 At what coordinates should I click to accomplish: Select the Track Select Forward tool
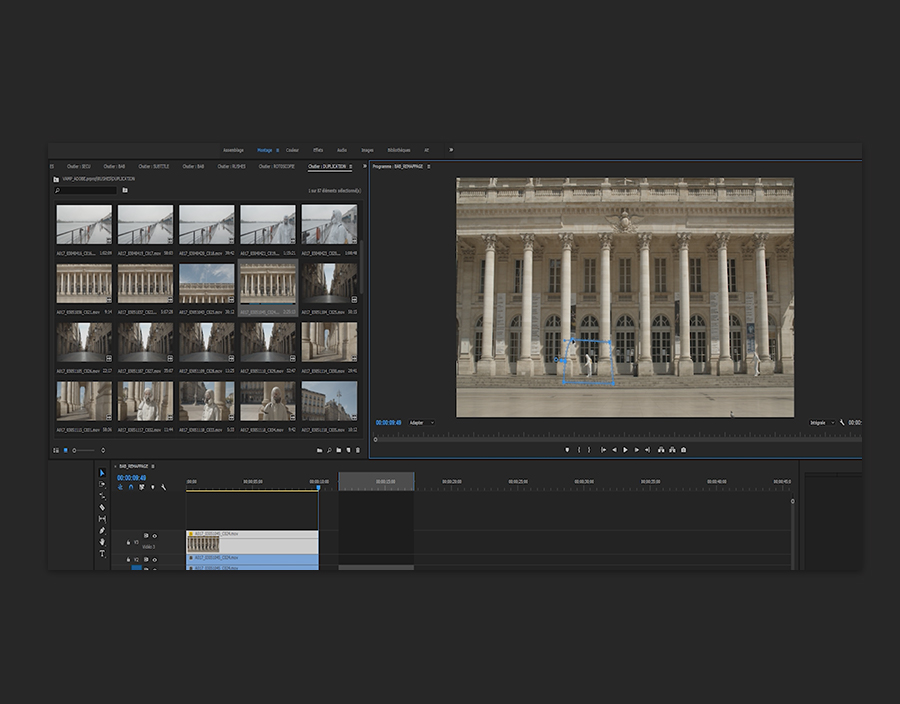click(102, 484)
